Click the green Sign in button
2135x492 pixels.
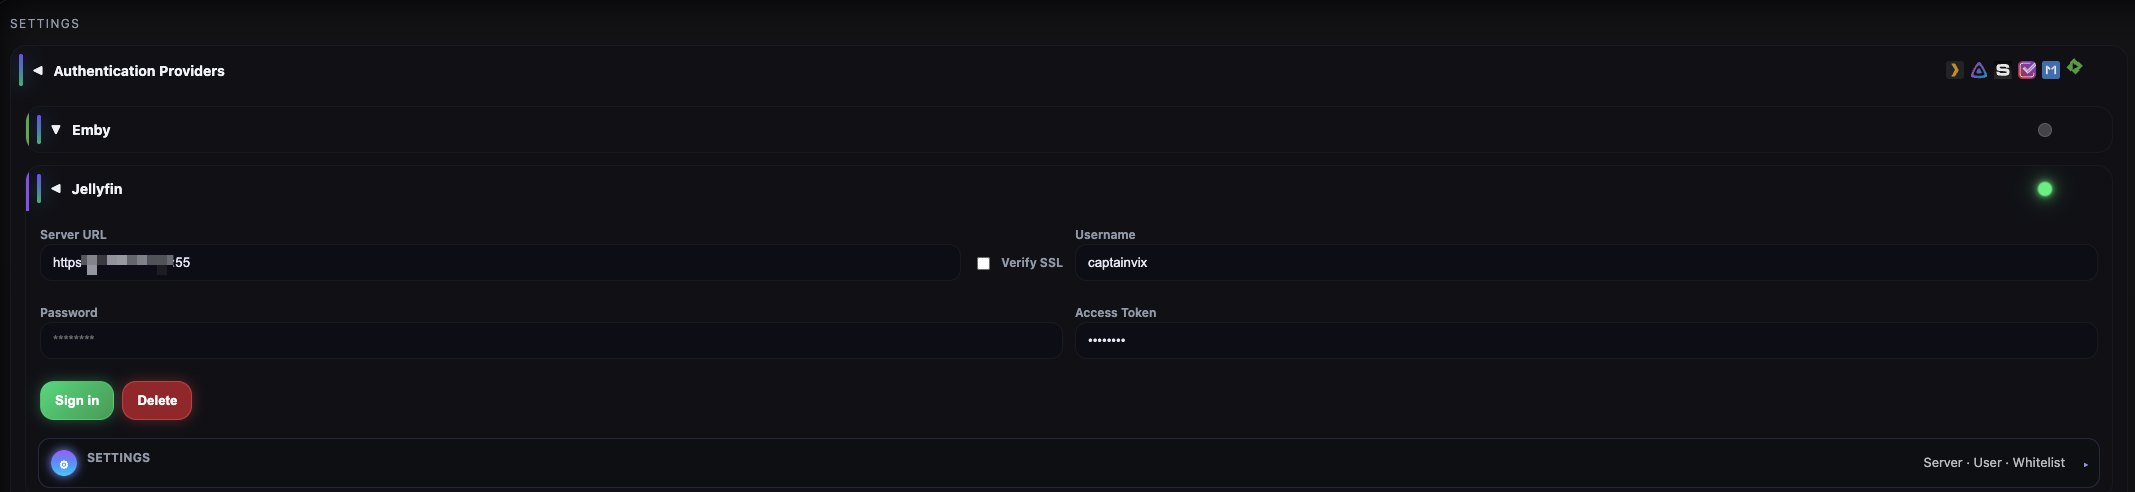(77, 401)
